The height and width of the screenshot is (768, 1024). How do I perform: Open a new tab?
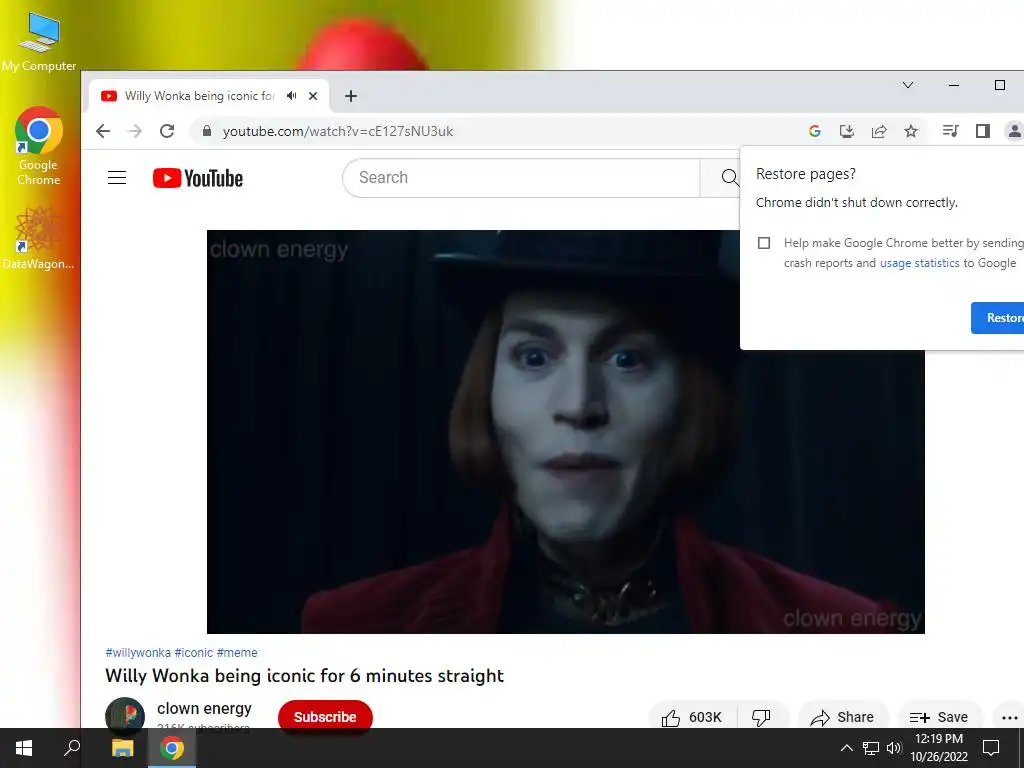tap(351, 96)
